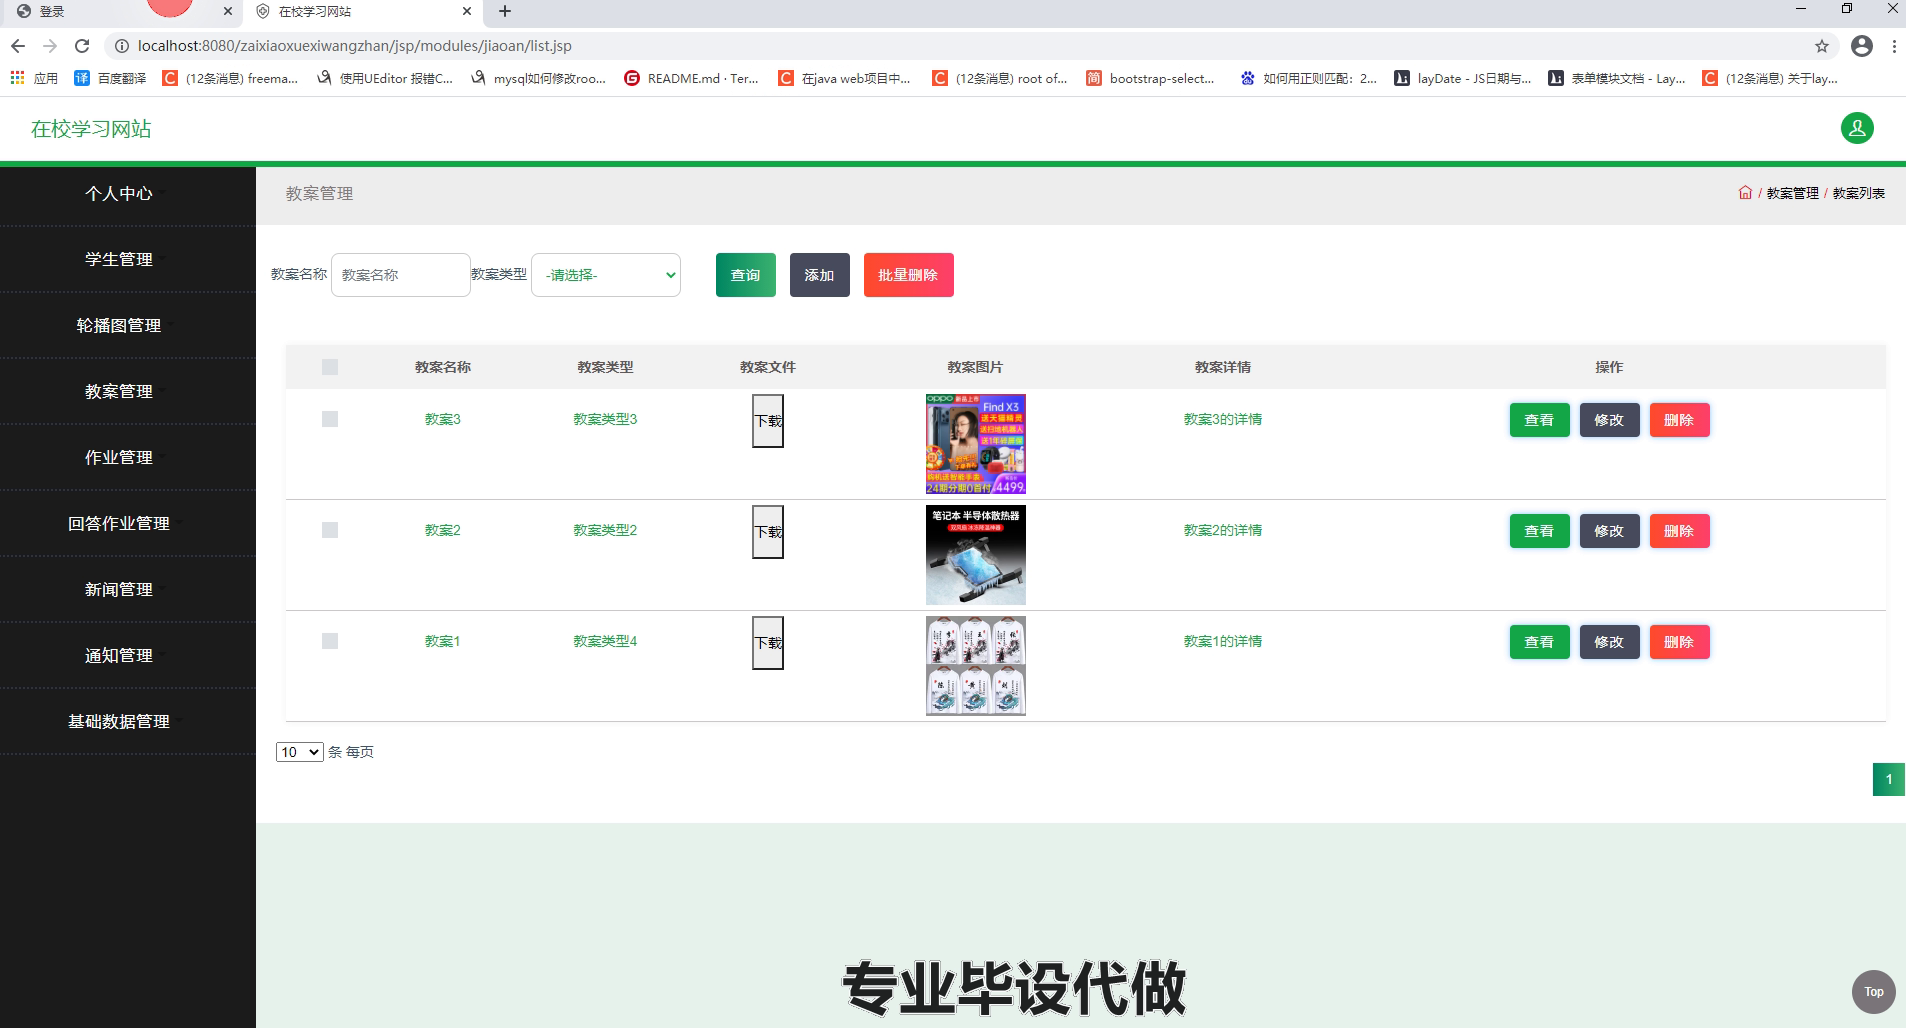
Task: Close the 登录 tab
Action: pos(228,12)
